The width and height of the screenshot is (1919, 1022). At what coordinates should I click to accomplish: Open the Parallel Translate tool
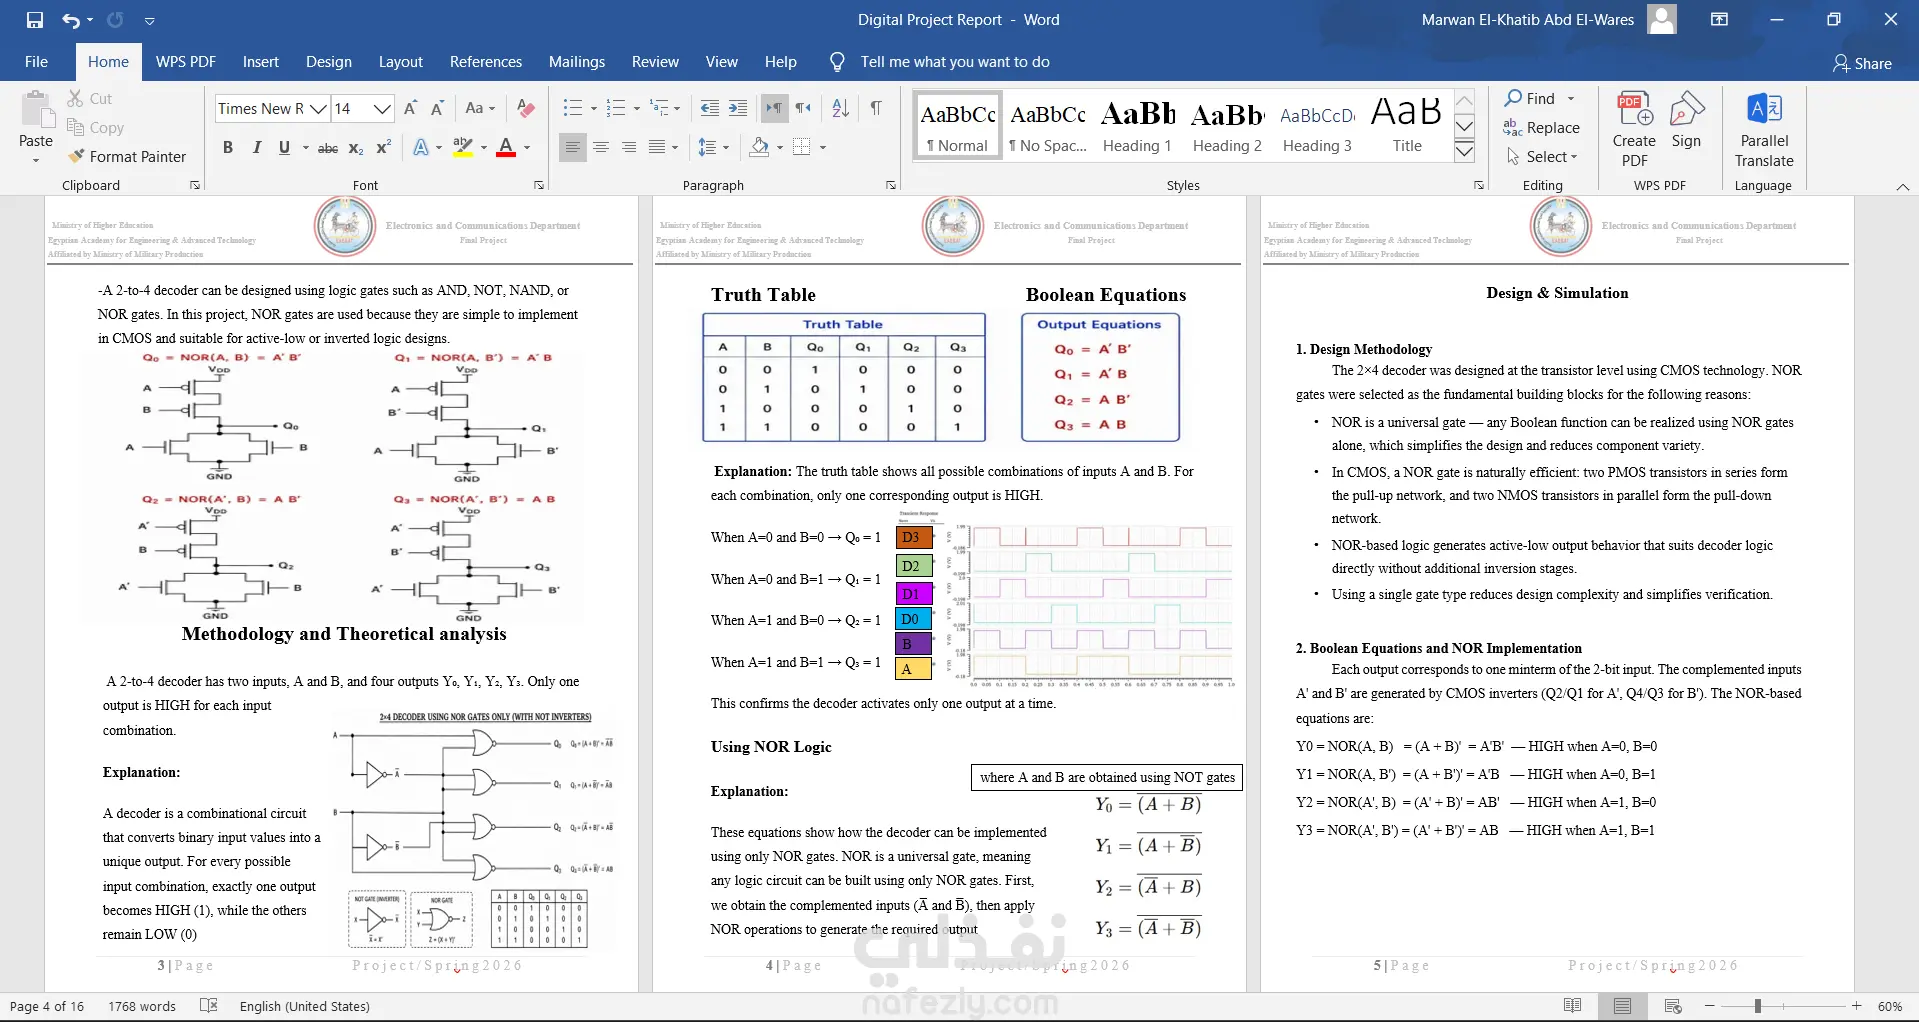1764,129
